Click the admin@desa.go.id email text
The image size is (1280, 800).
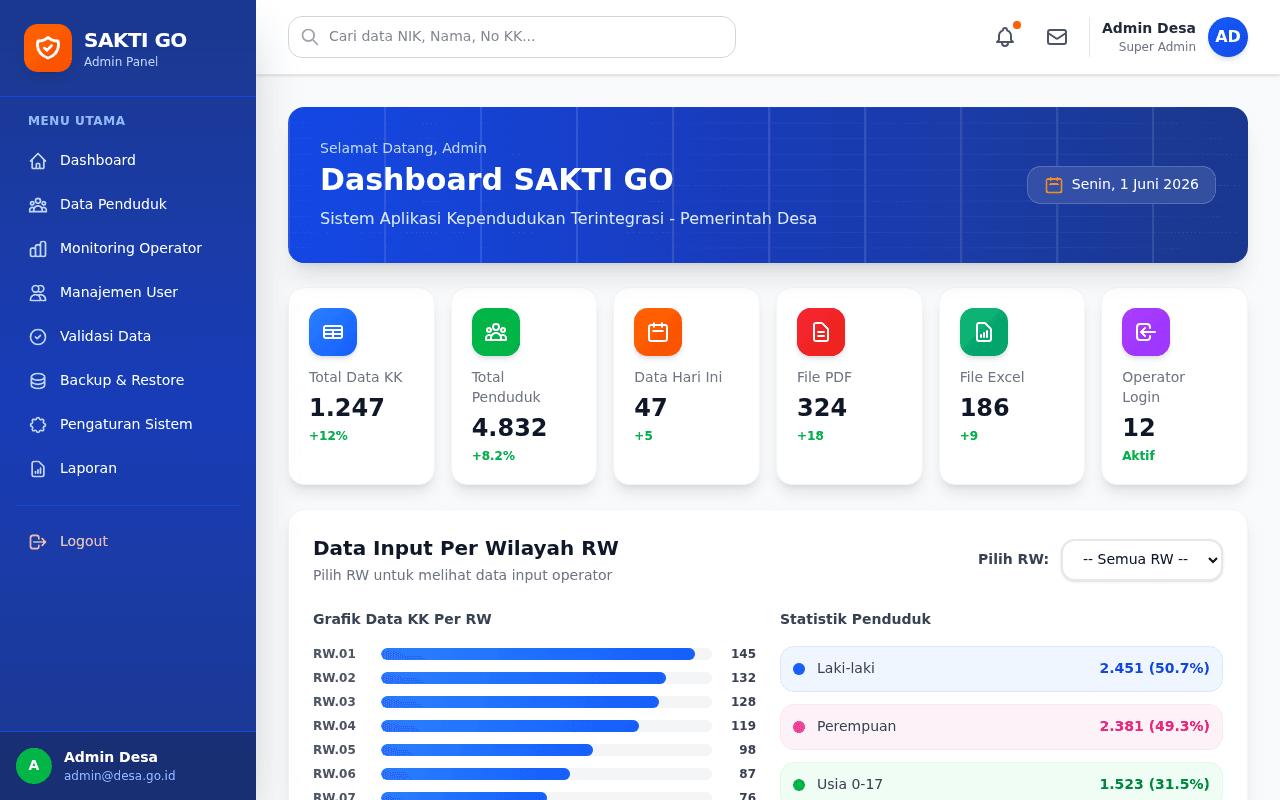(x=120, y=776)
